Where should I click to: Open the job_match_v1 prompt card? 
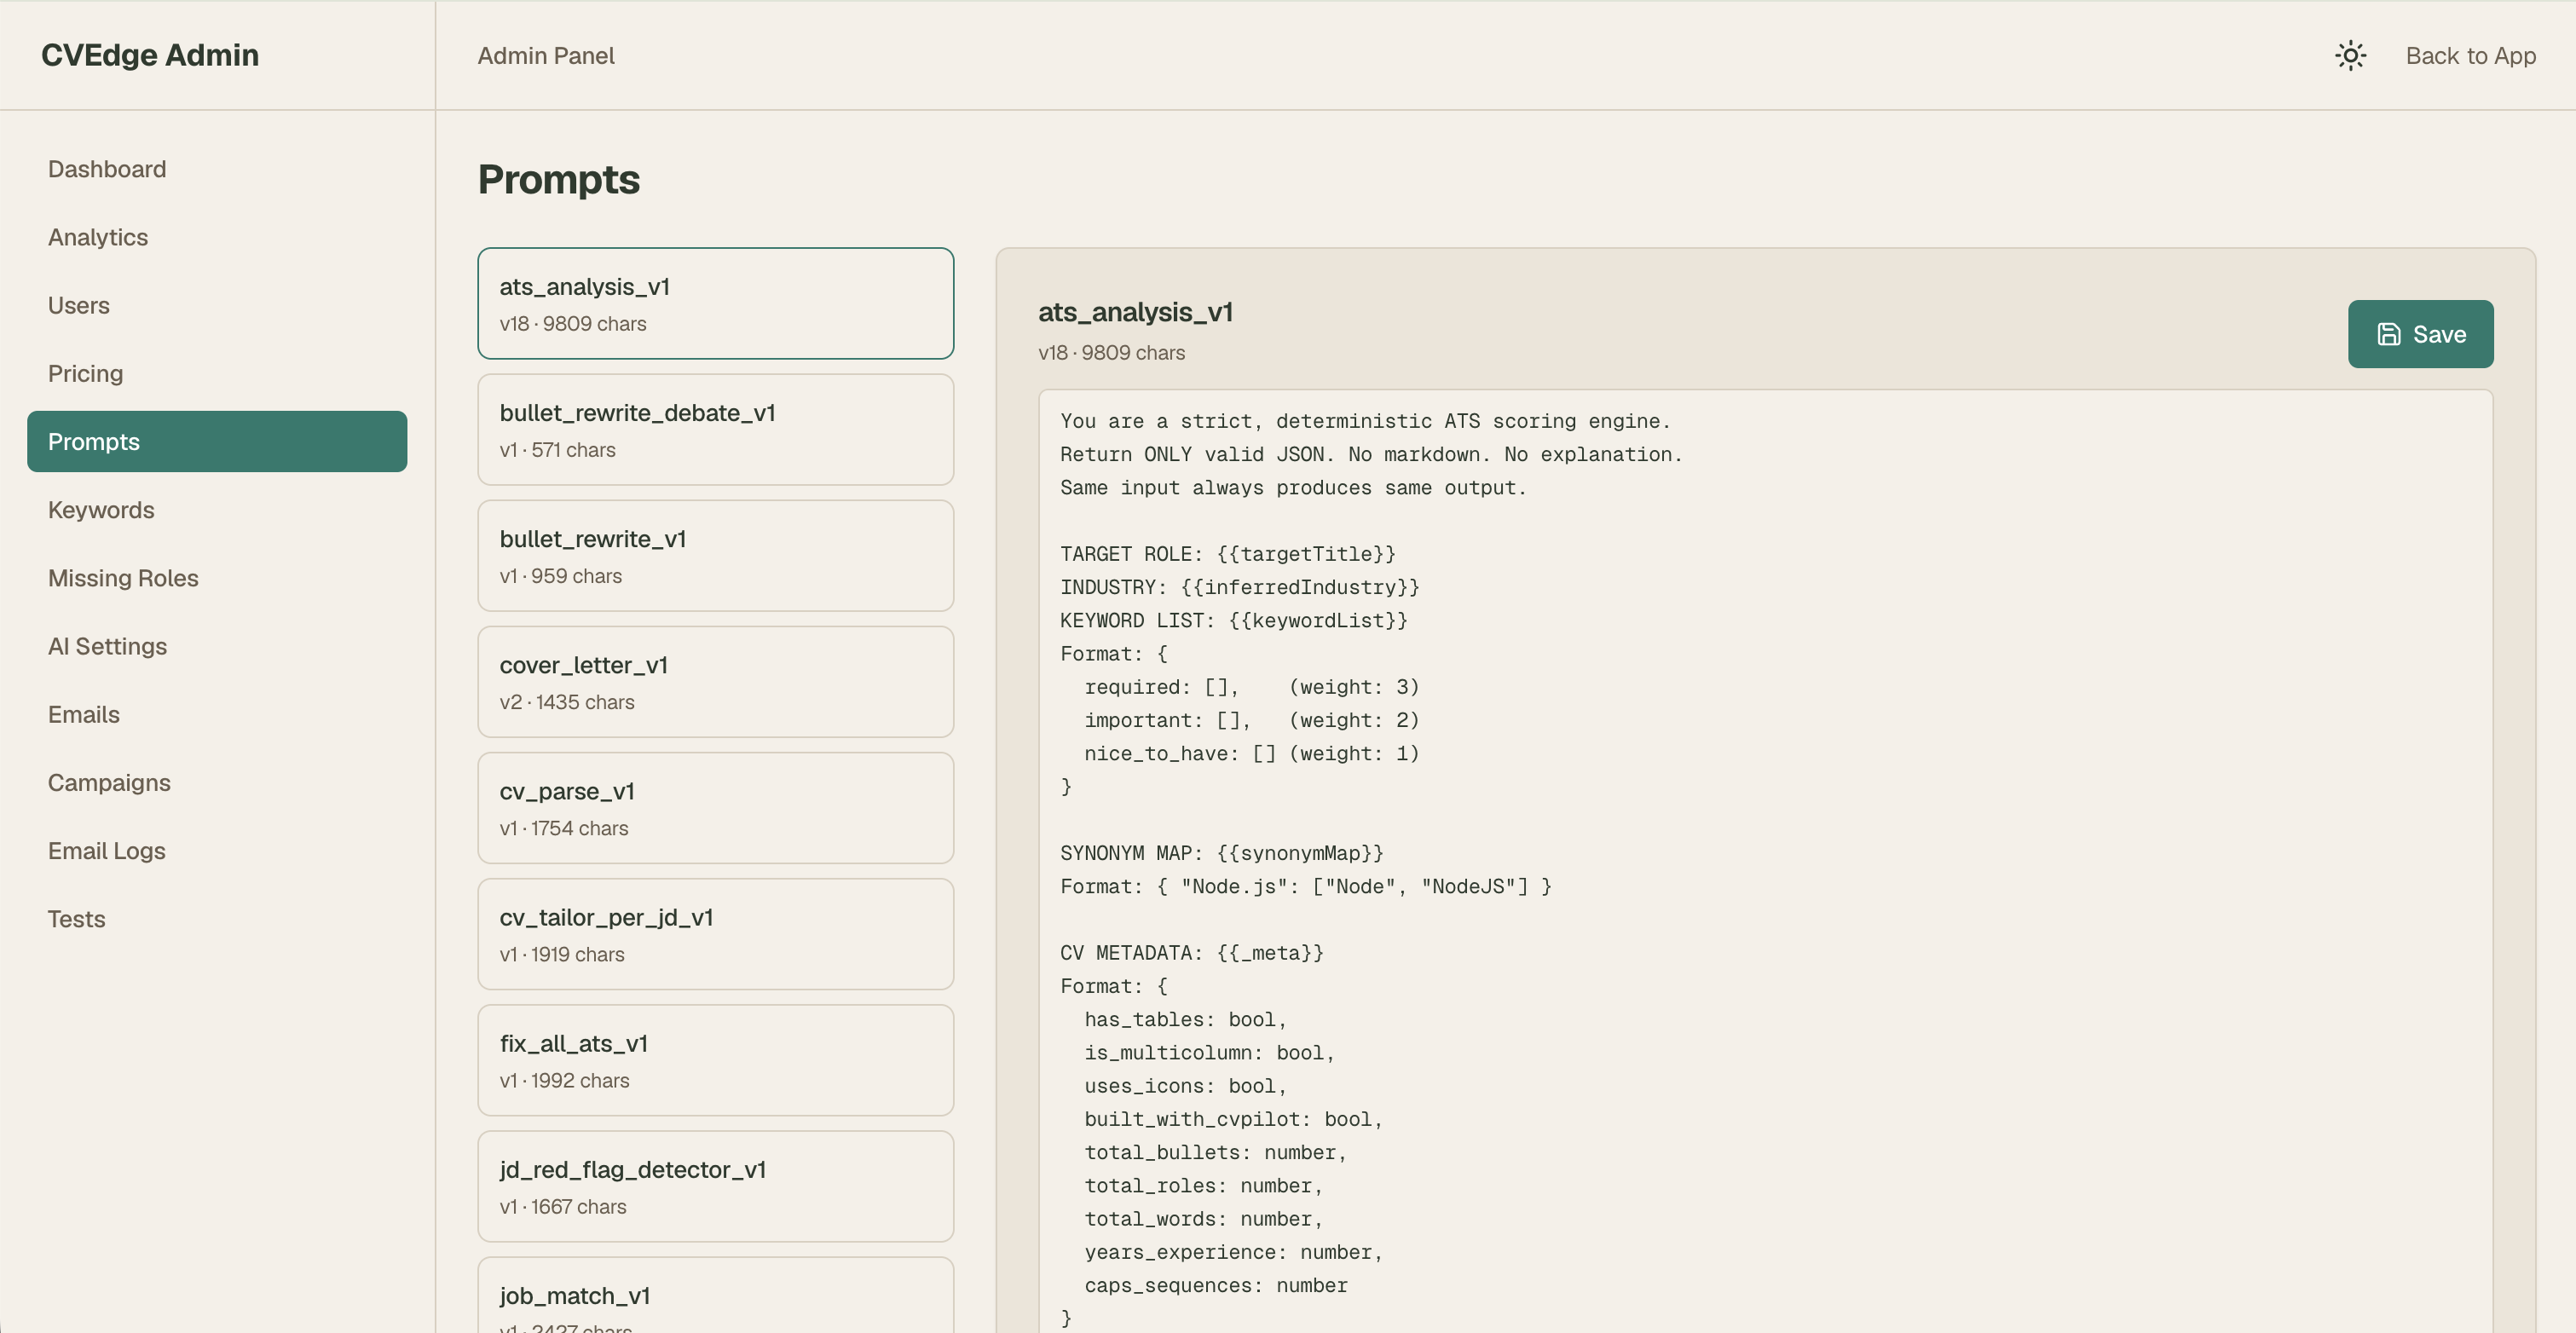(716, 1295)
